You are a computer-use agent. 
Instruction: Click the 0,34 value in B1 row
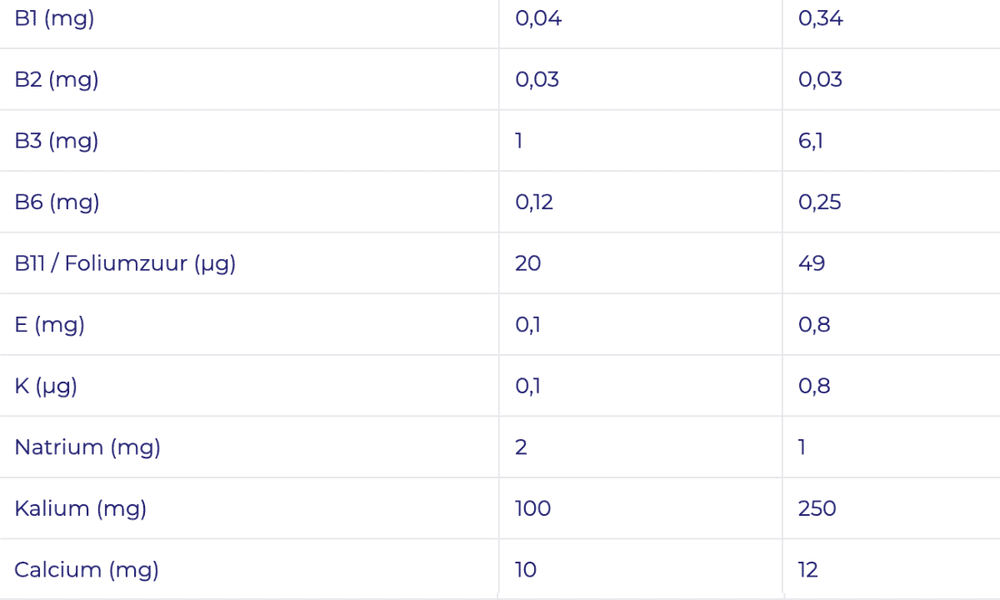(820, 18)
